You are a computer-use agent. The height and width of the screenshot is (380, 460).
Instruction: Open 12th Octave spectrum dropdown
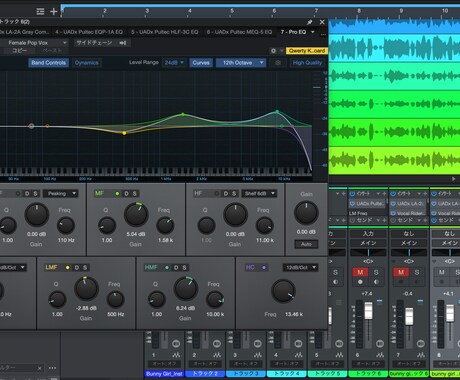coord(241,63)
